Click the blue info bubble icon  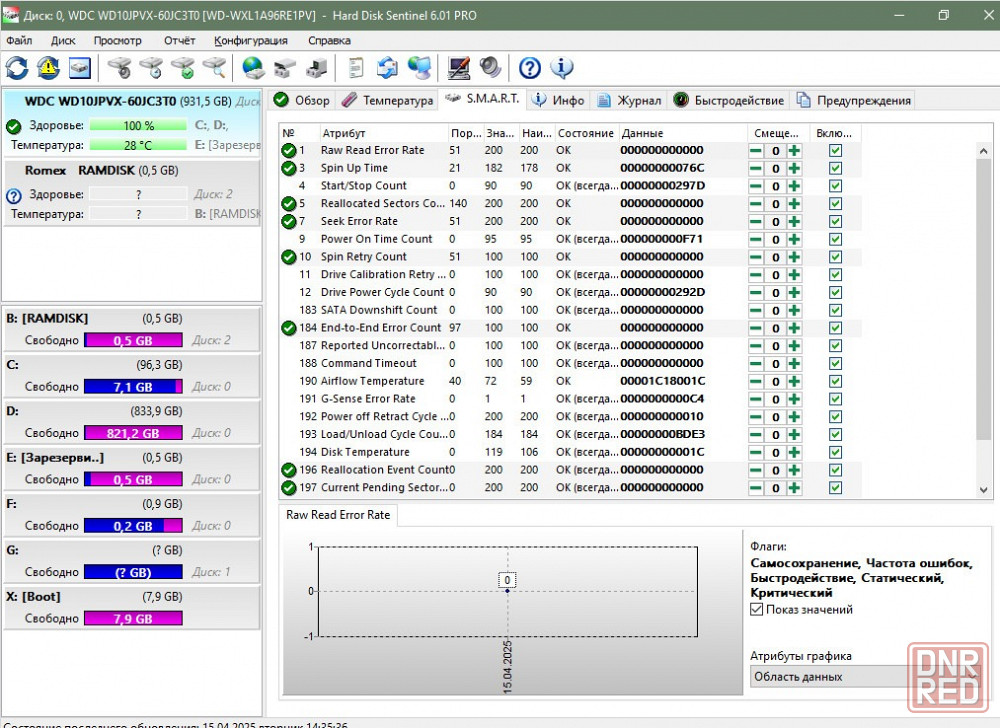[562, 68]
